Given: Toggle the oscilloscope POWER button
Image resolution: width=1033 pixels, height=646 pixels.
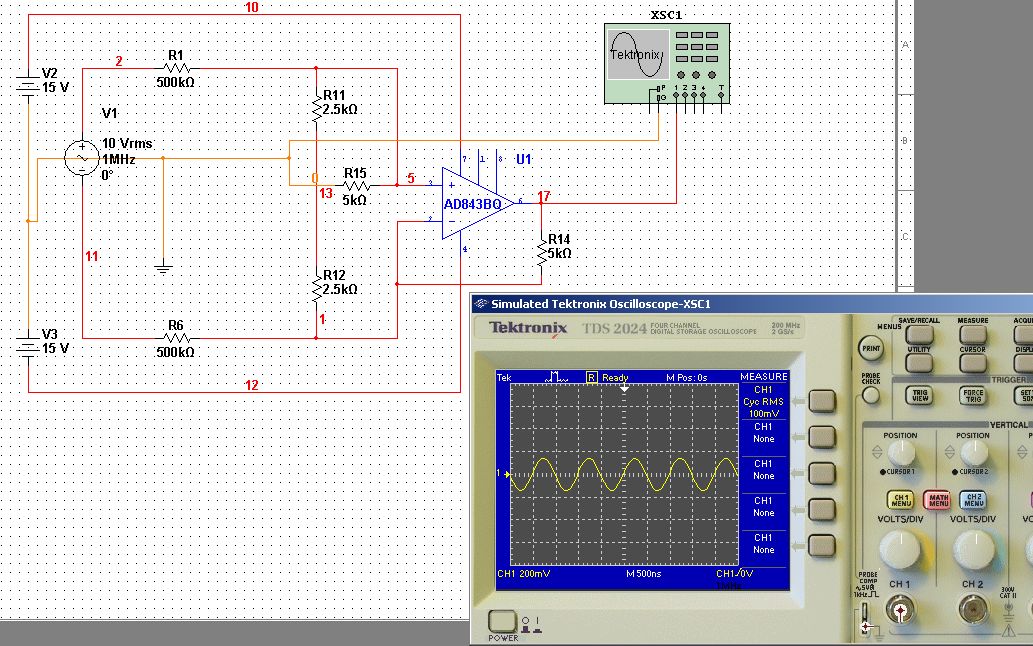Looking at the screenshot, I should click(x=502, y=621).
